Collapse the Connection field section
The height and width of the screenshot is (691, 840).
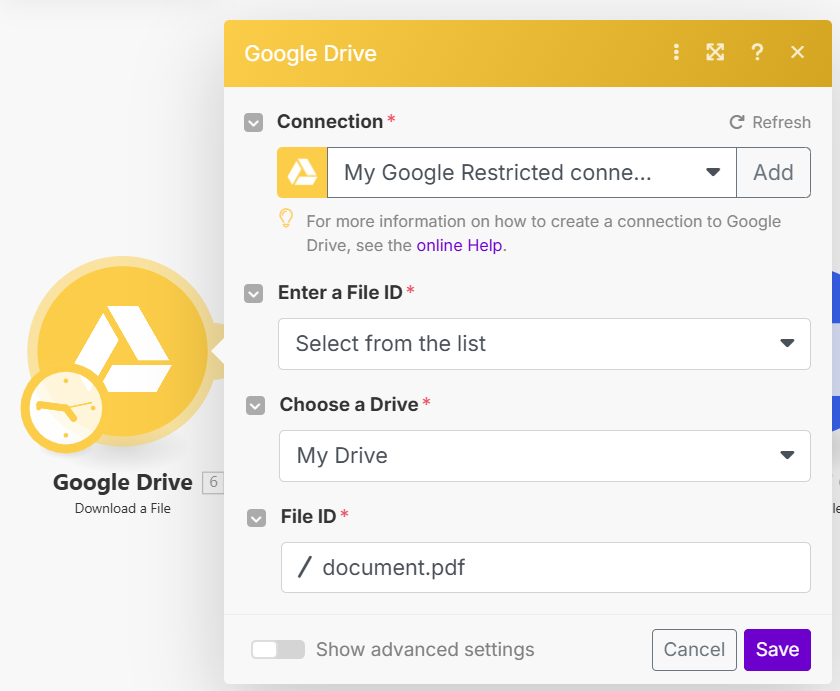pos(253,122)
